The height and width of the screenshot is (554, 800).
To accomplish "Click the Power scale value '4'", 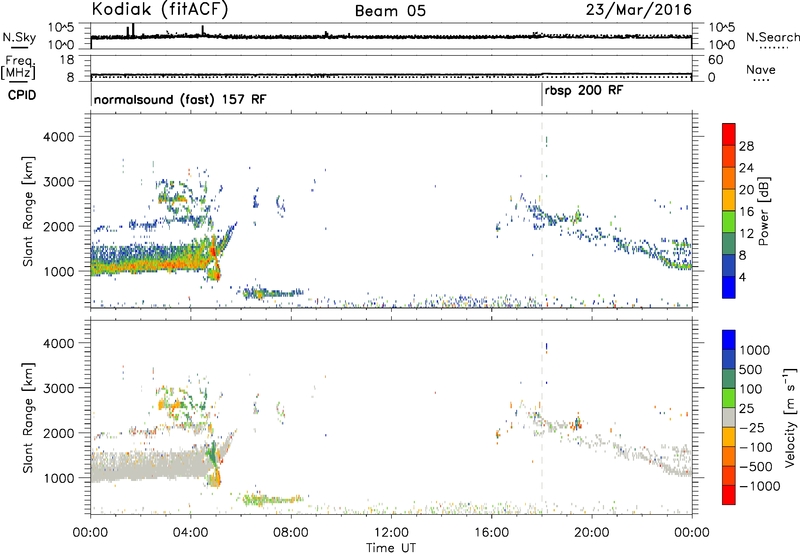I will [x=742, y=277].
